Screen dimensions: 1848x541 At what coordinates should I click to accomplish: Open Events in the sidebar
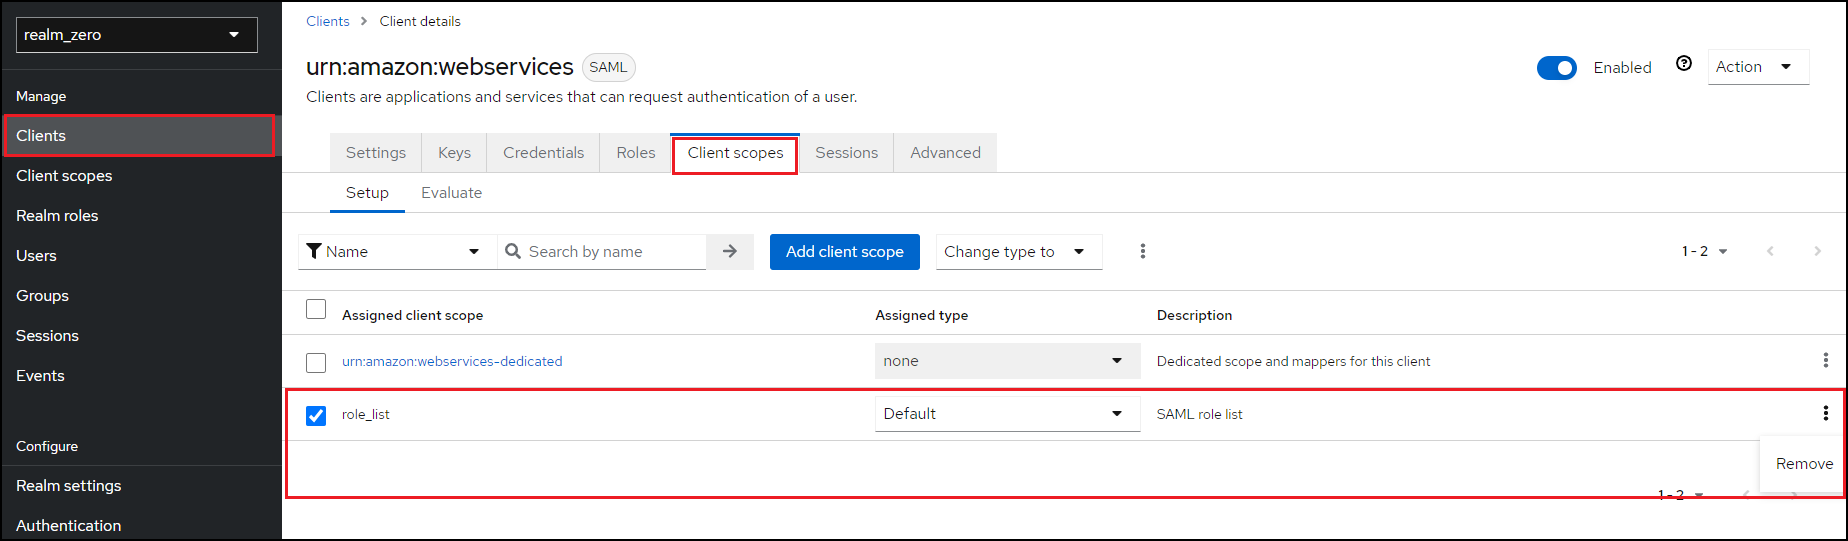pyautogui.click(x=141, y=375)
